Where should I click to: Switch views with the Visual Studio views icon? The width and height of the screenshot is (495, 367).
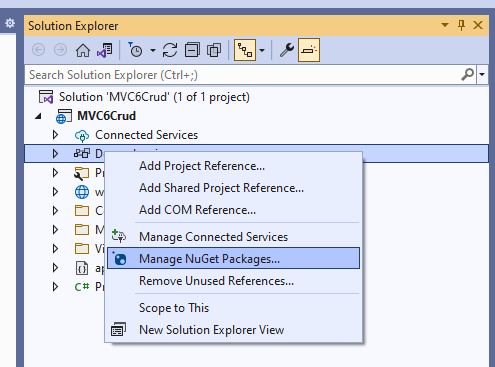pos(105,51)
